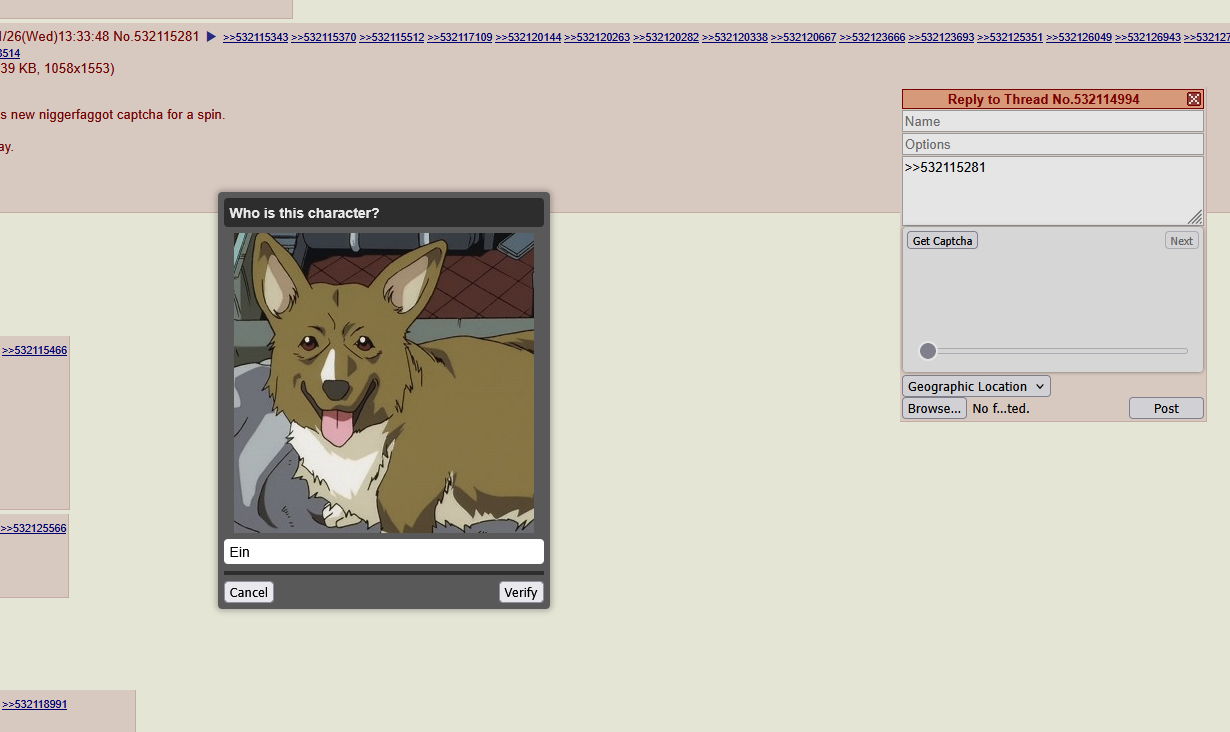Open backlink >>532126049
1230x732 pixels.
point(1079,38)
